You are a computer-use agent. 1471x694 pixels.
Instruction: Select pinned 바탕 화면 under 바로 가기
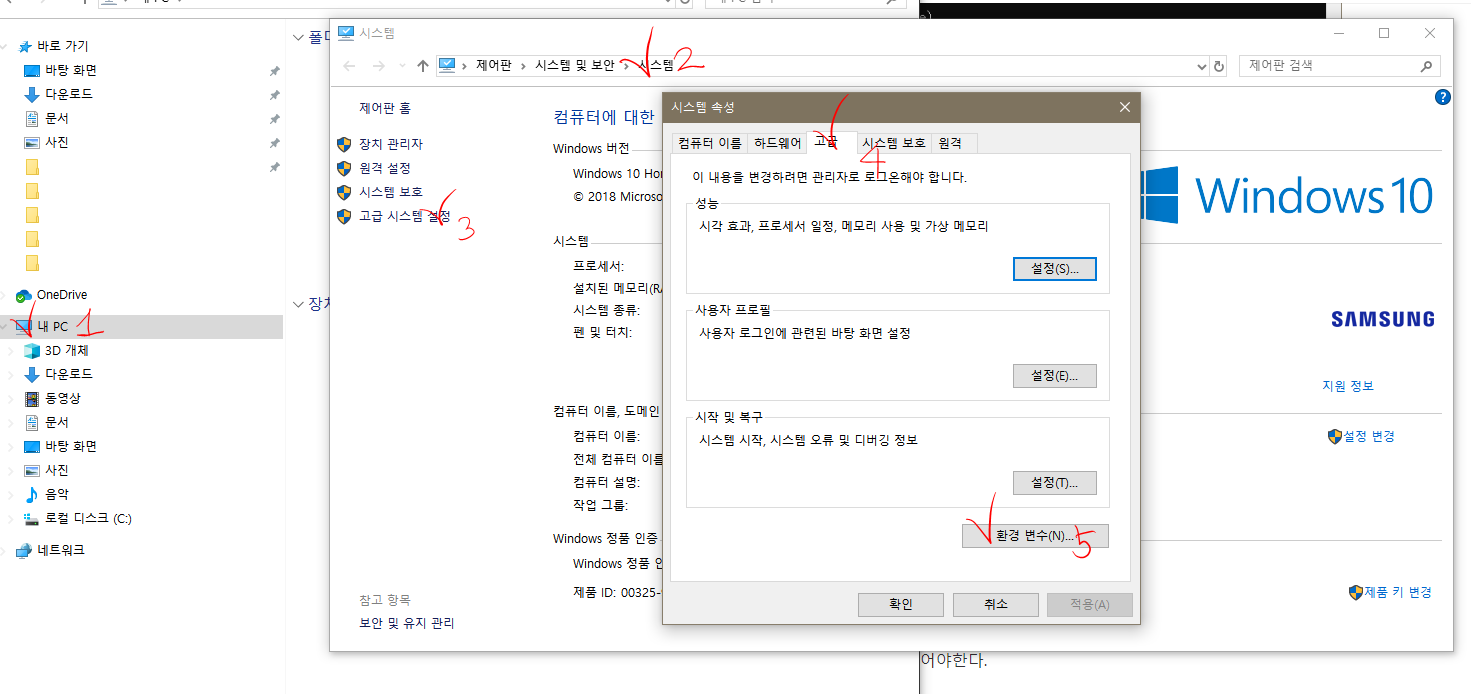pyautogui.click(x=70, y=70)
